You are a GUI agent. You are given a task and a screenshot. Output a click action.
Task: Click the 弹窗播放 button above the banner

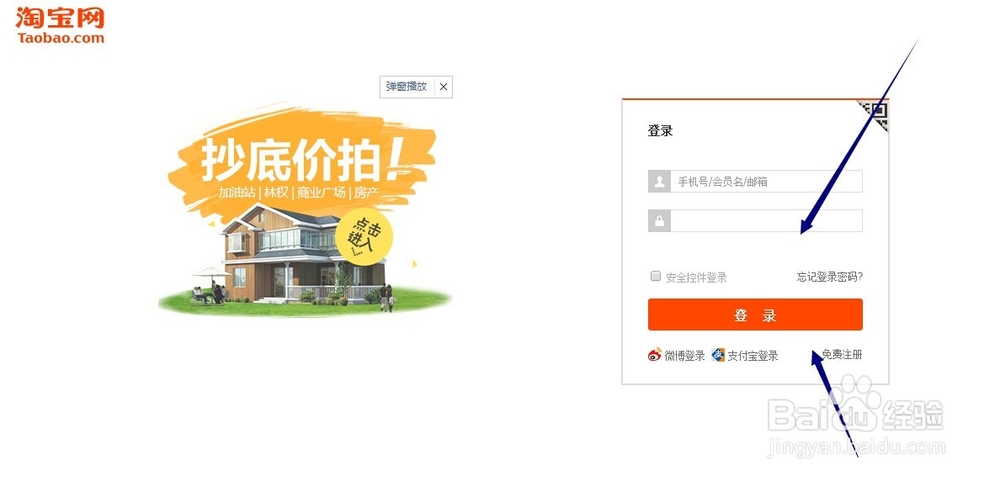[x=407, y=87]
